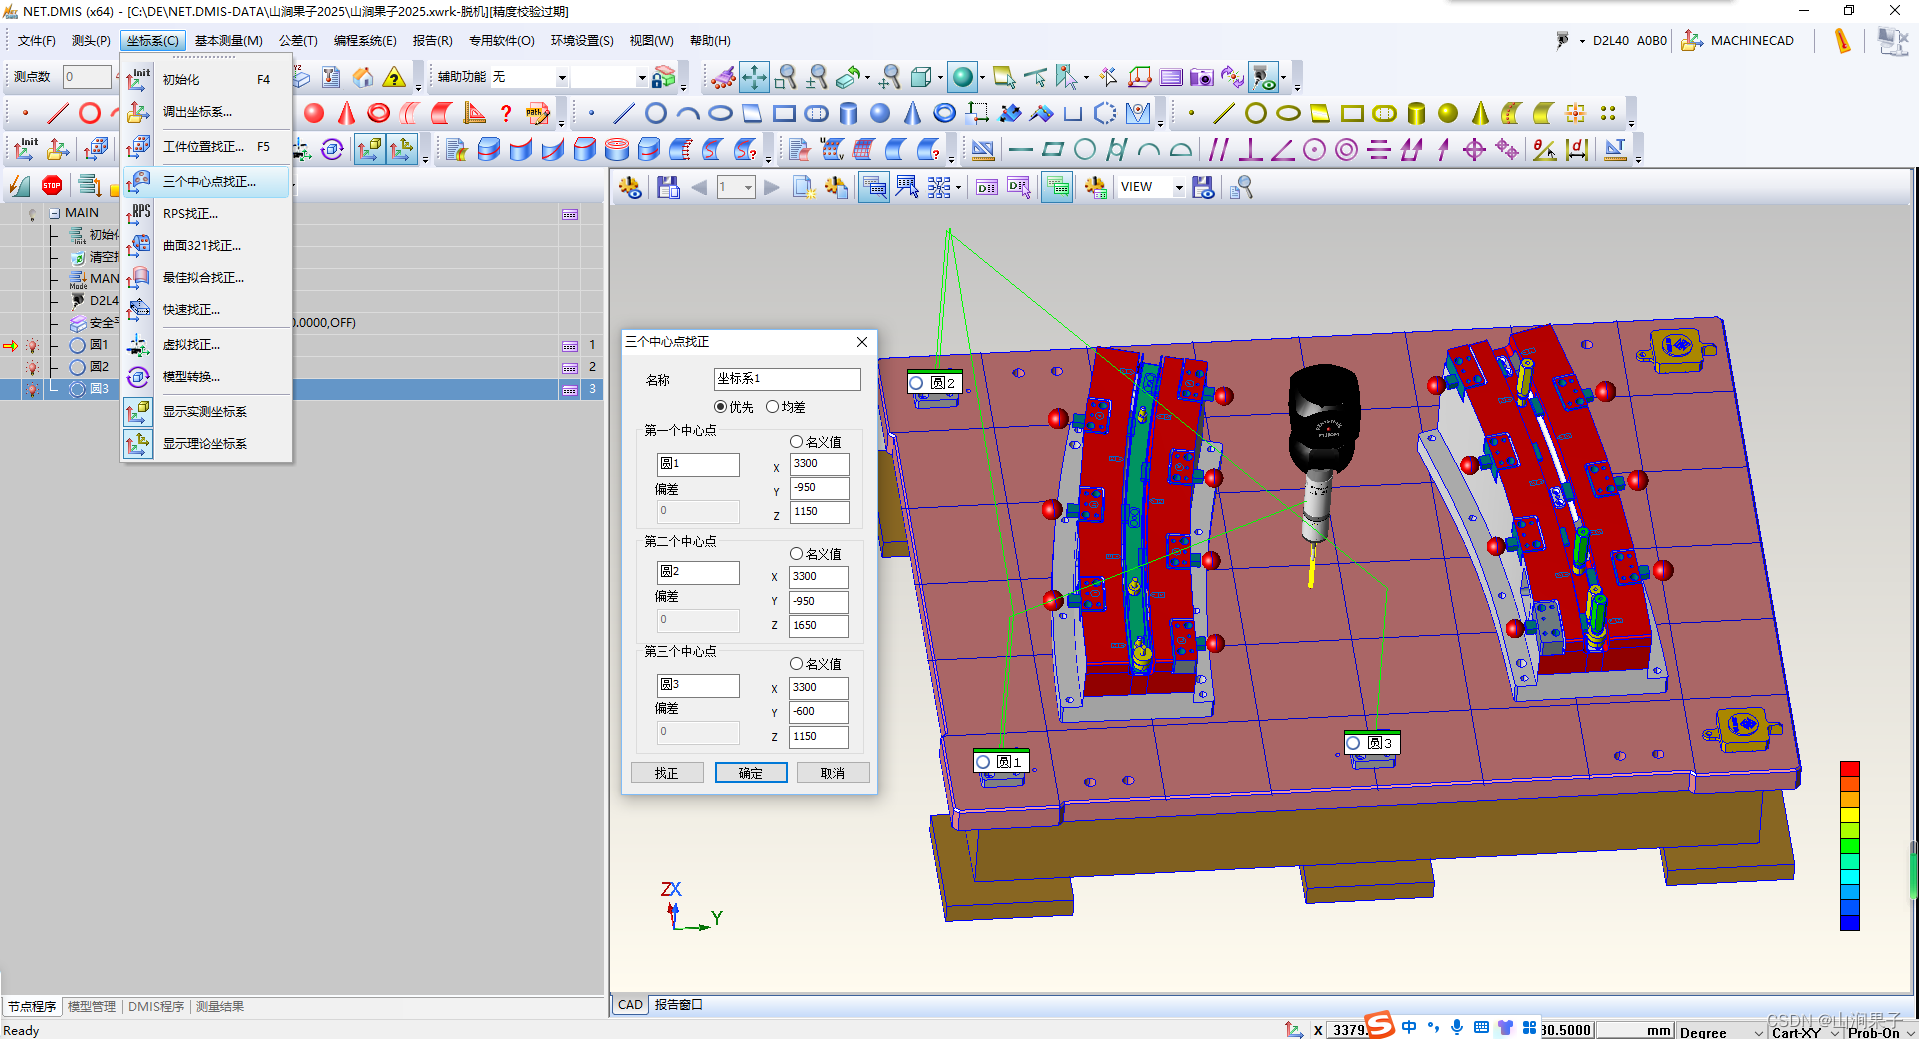1919x1039 pixels.
Task: Open the VIEW dropdown in CAD toolbar
Action: [x=1178, y=188]
